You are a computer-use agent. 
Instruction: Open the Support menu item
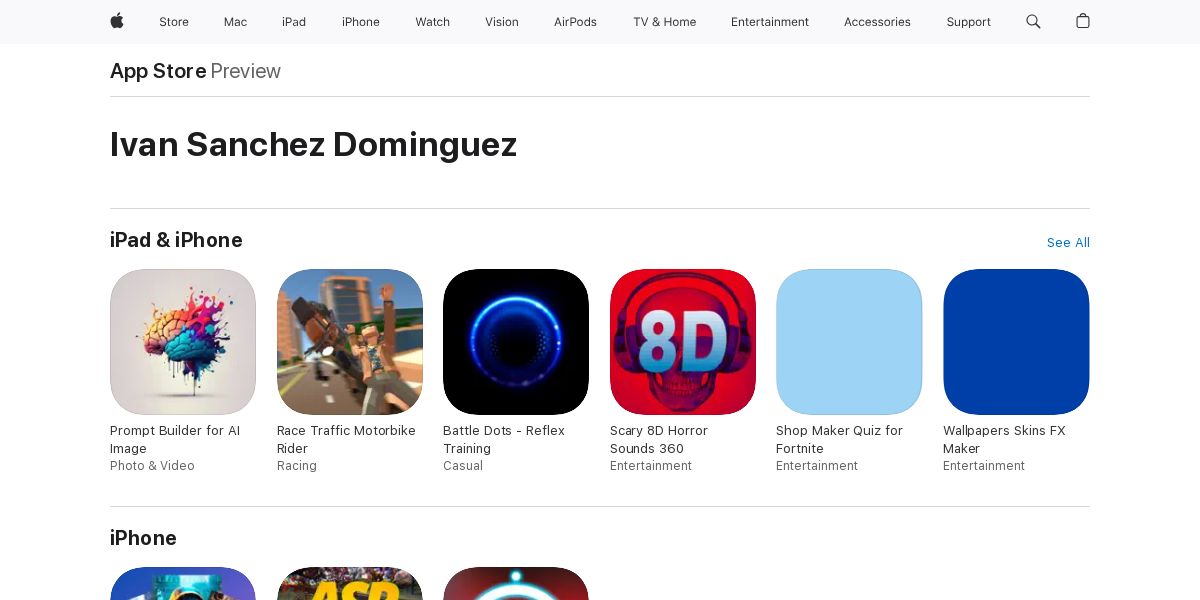point(968,22)
